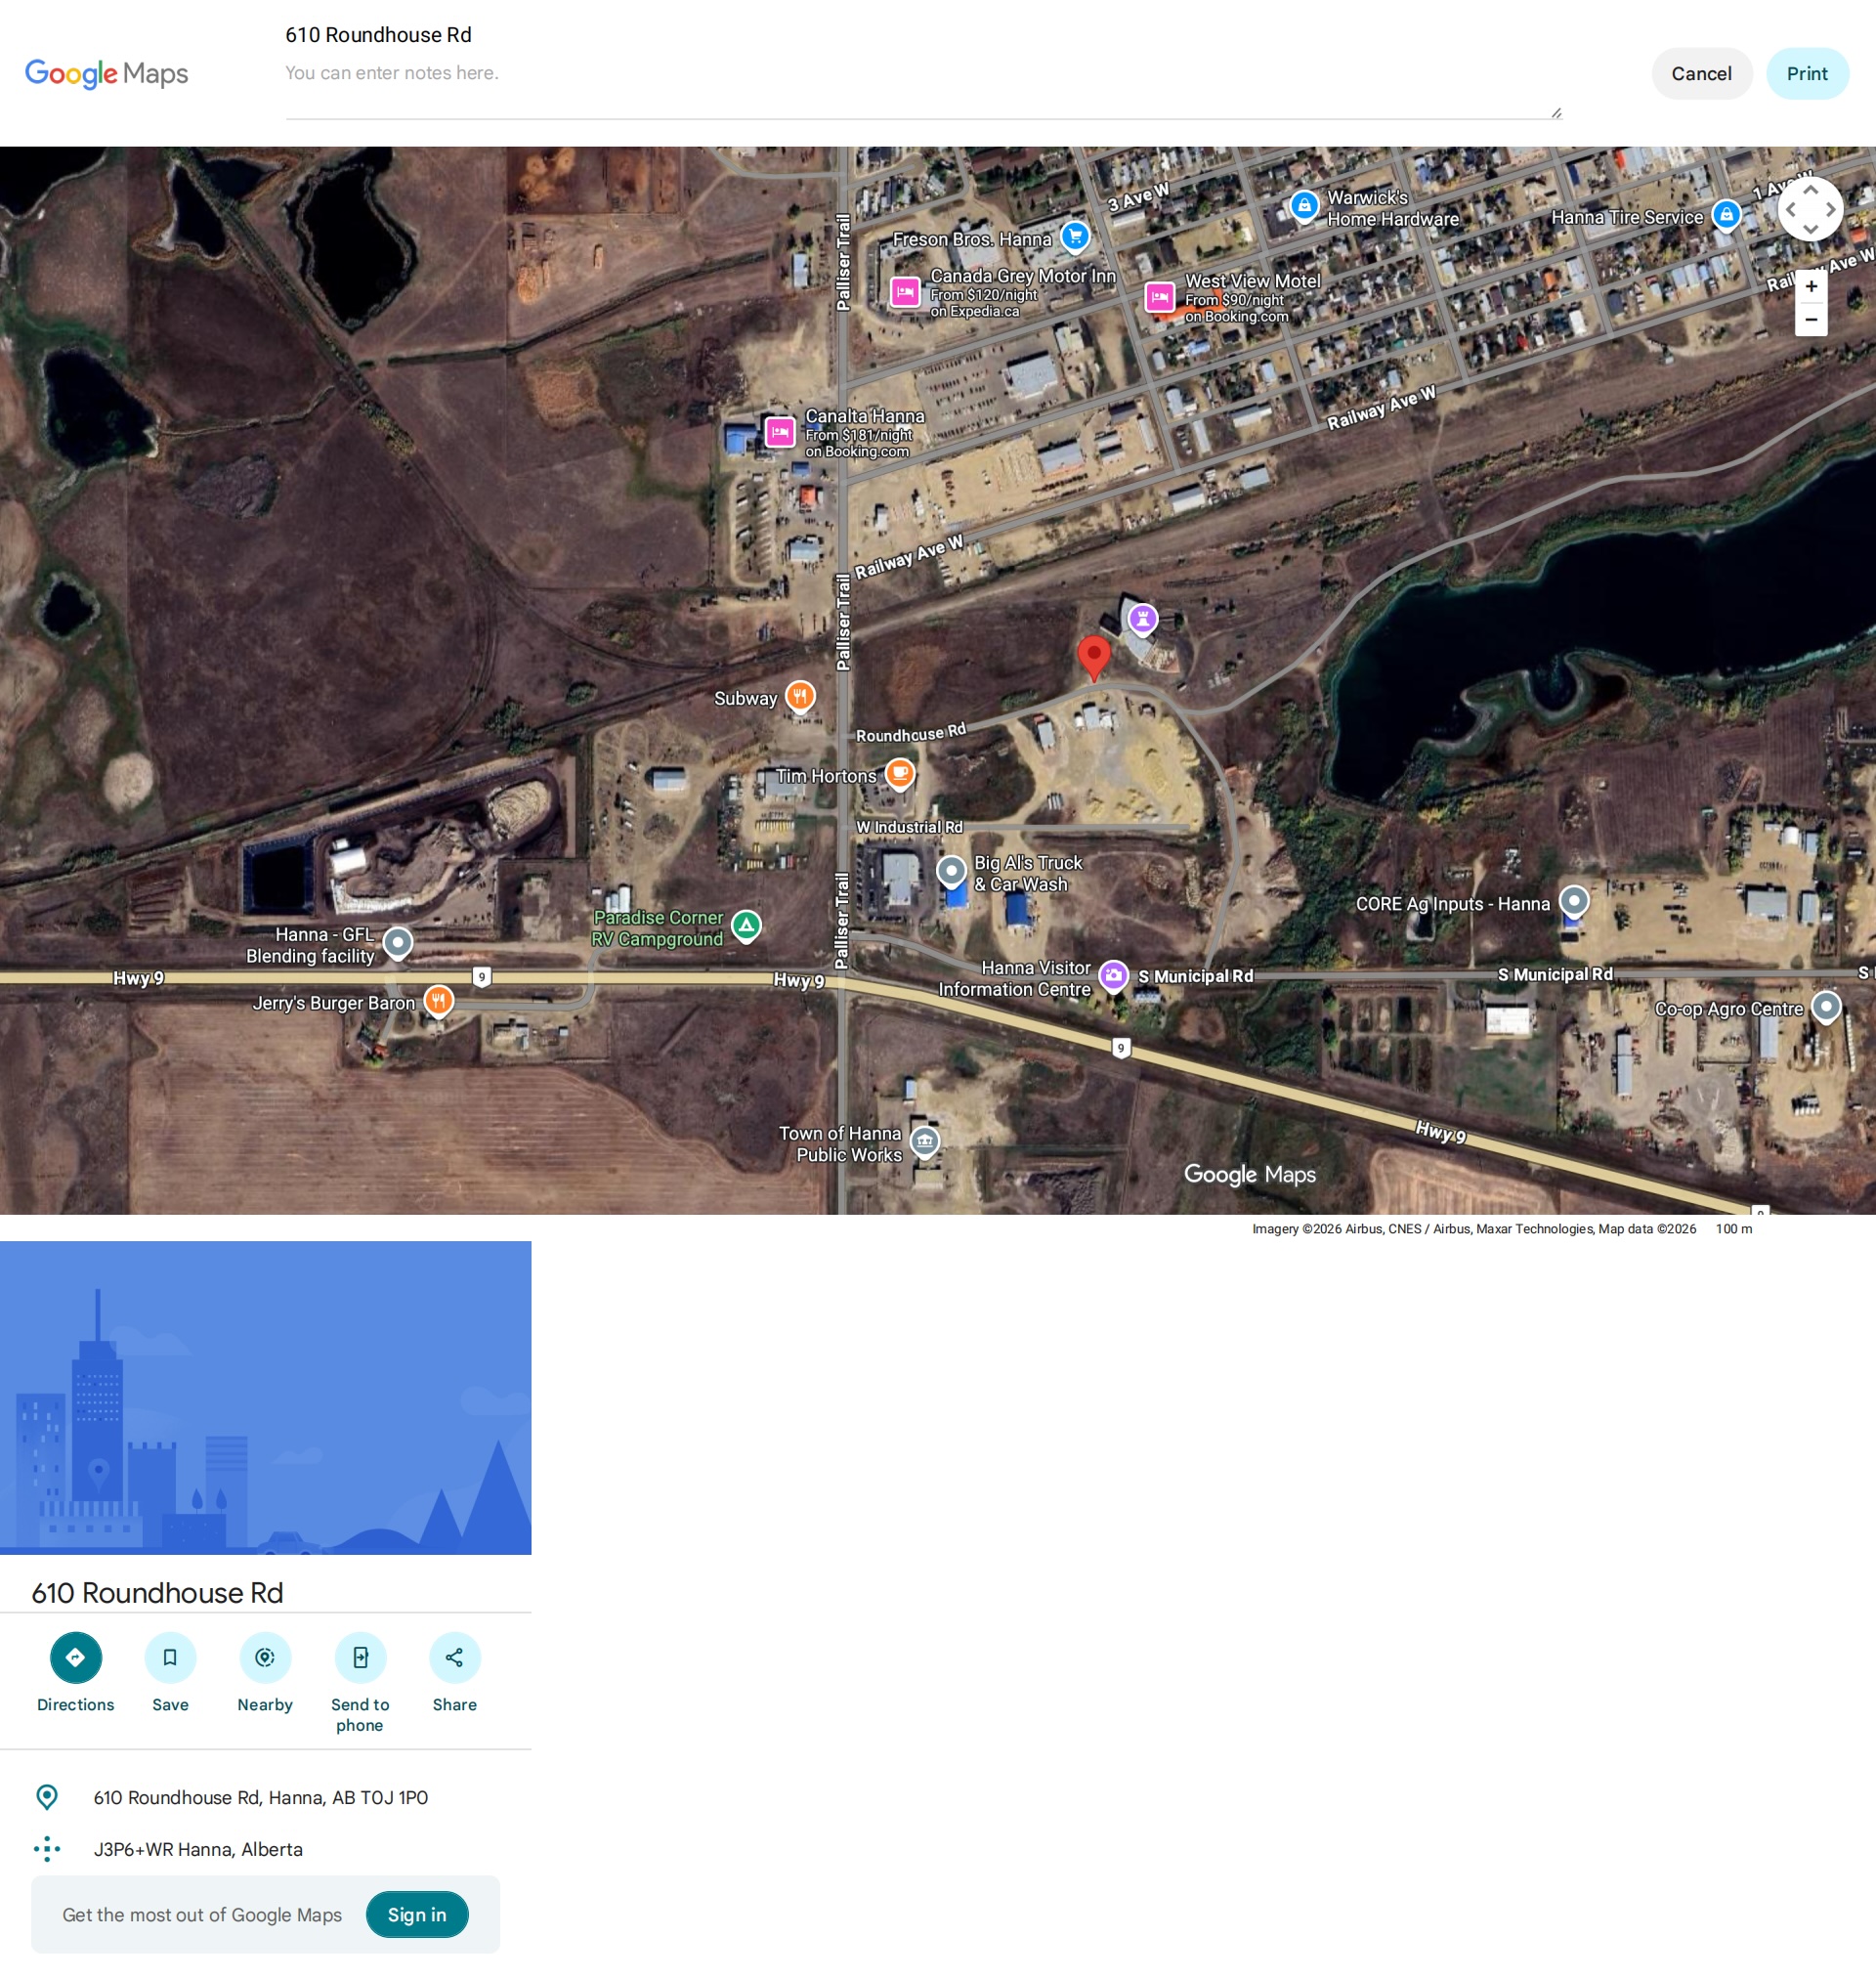
Task: Click the address 610 Roundhouse Rd, Hanna, AB
Action: click(x=261, y=1797)
